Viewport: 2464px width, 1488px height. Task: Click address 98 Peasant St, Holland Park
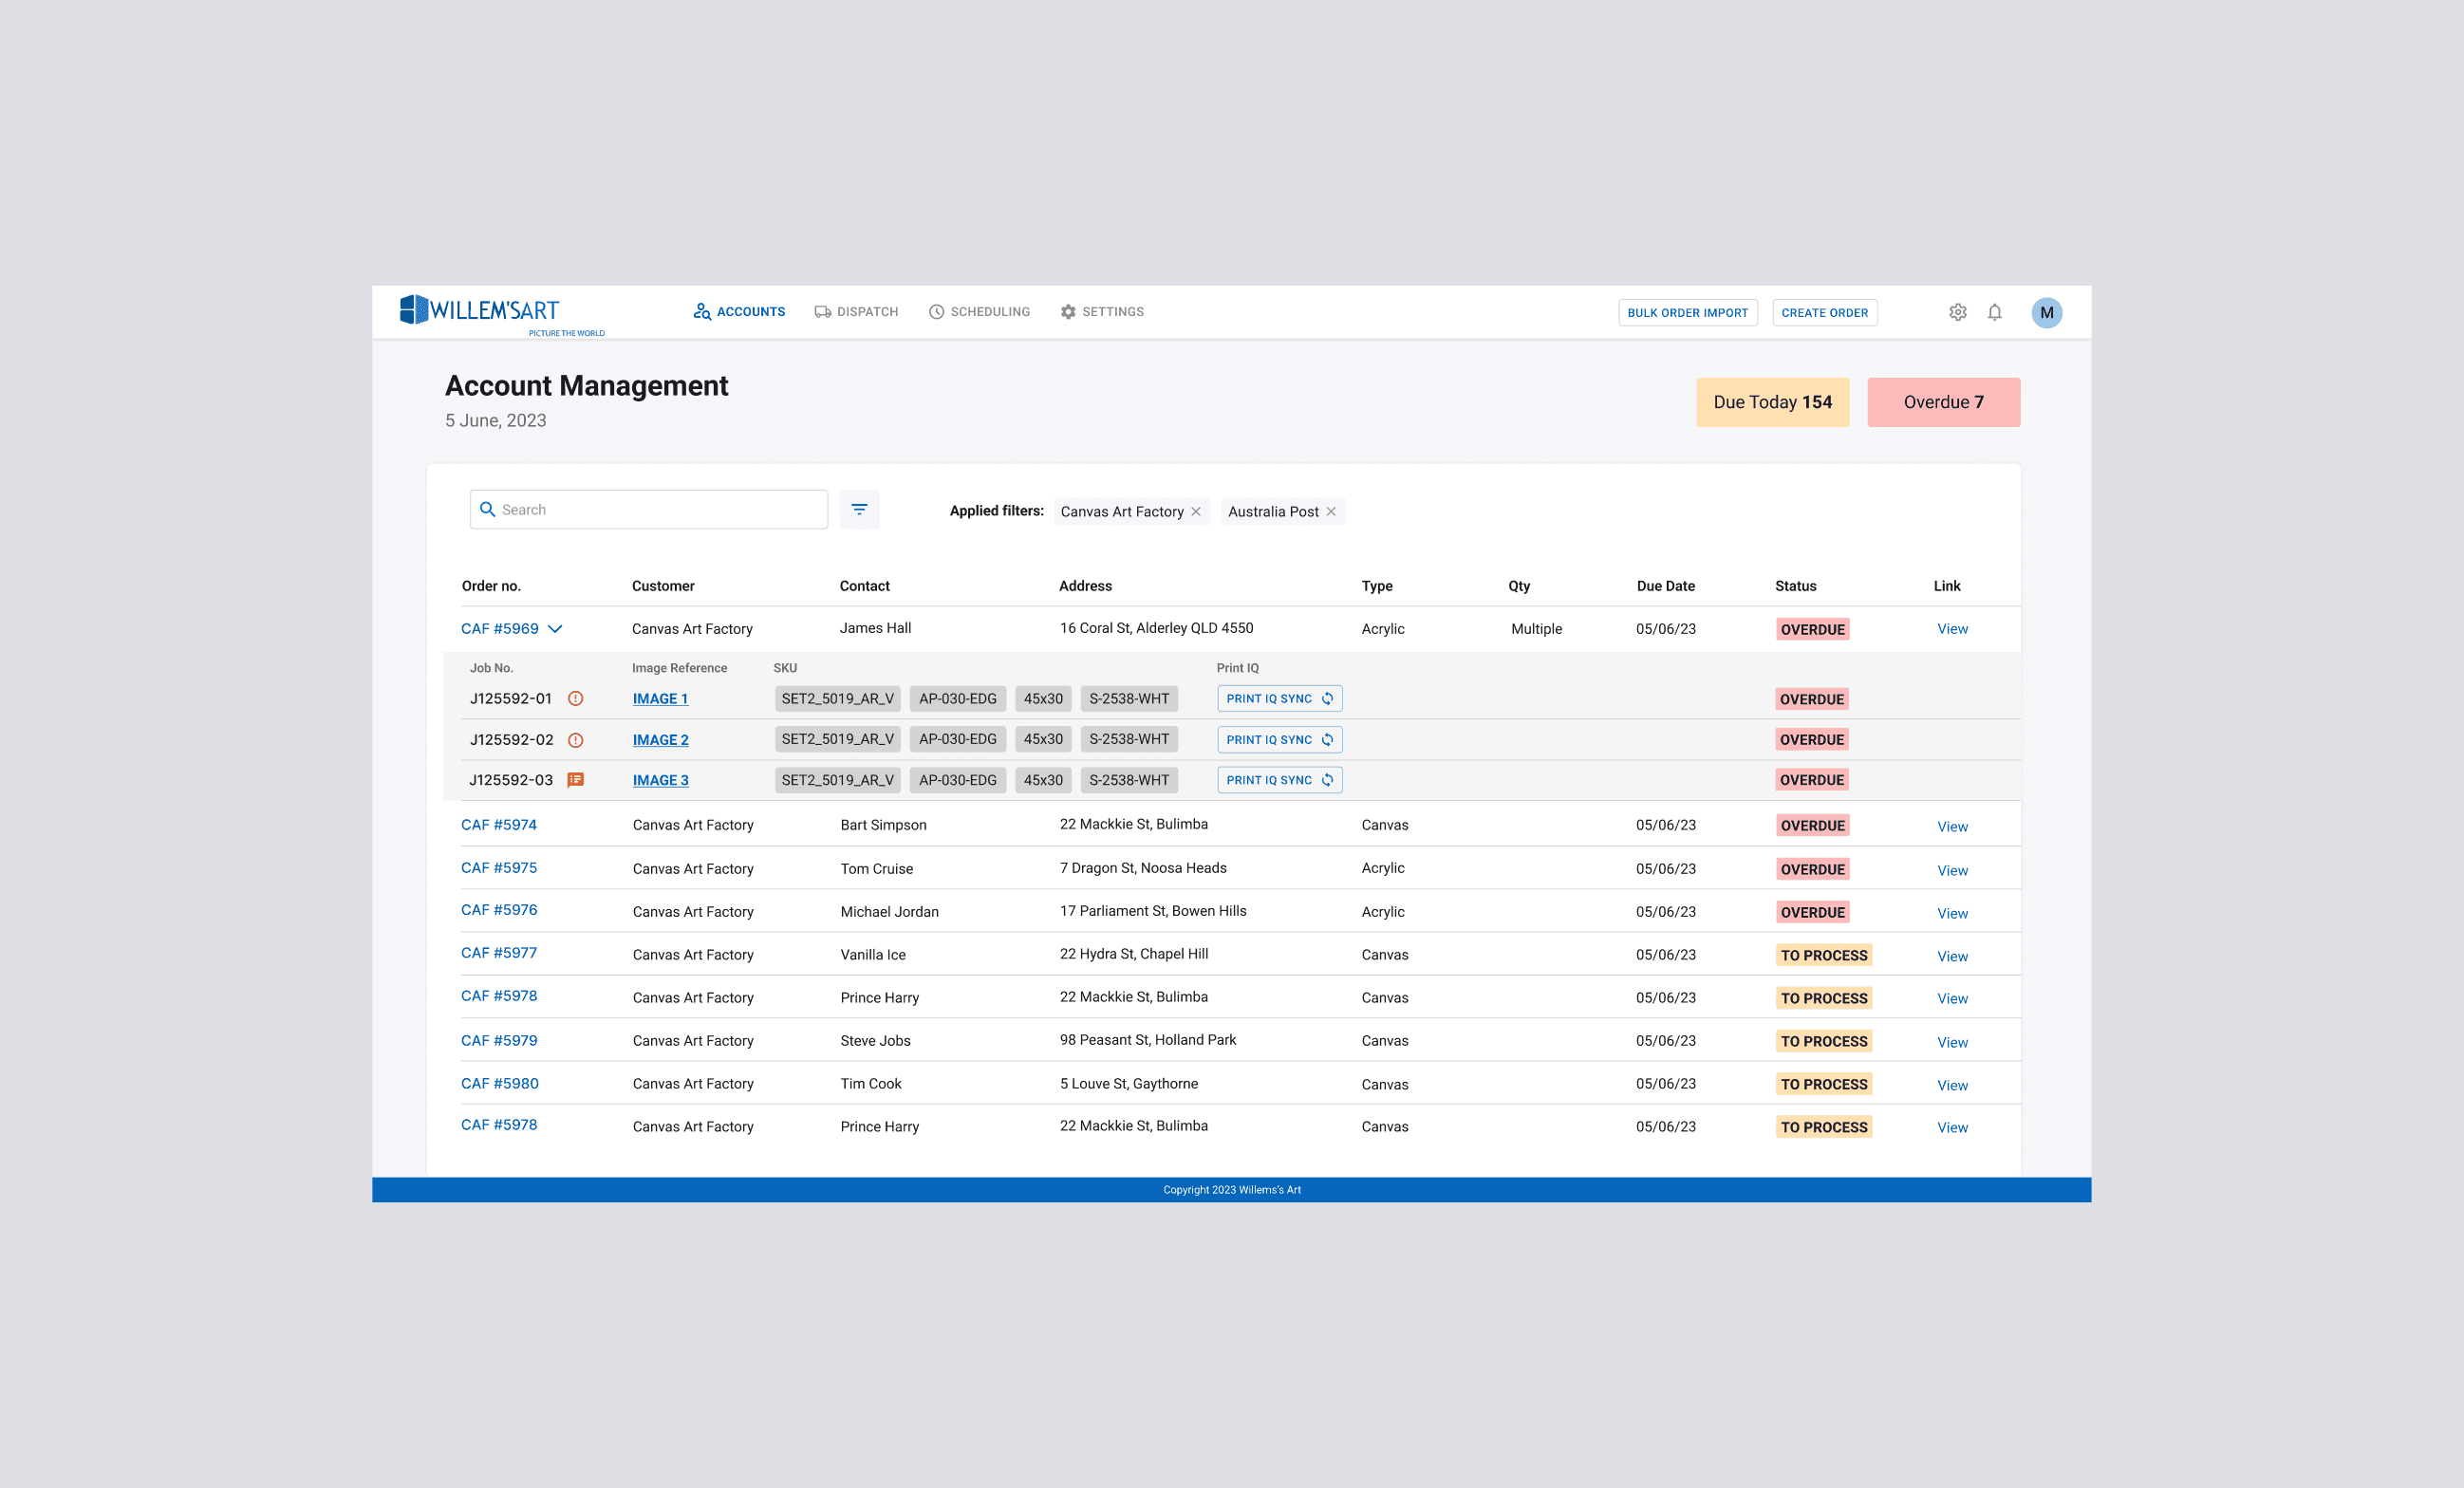[1147, 1040]
